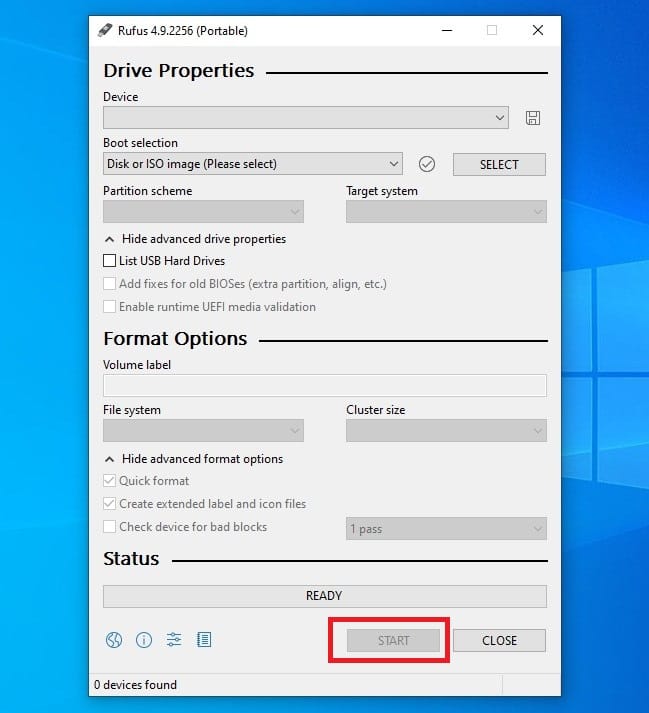The height and width of the screenshot is (713, 649).
Task: Click the Format Options heading
Action: click(175, 339)
